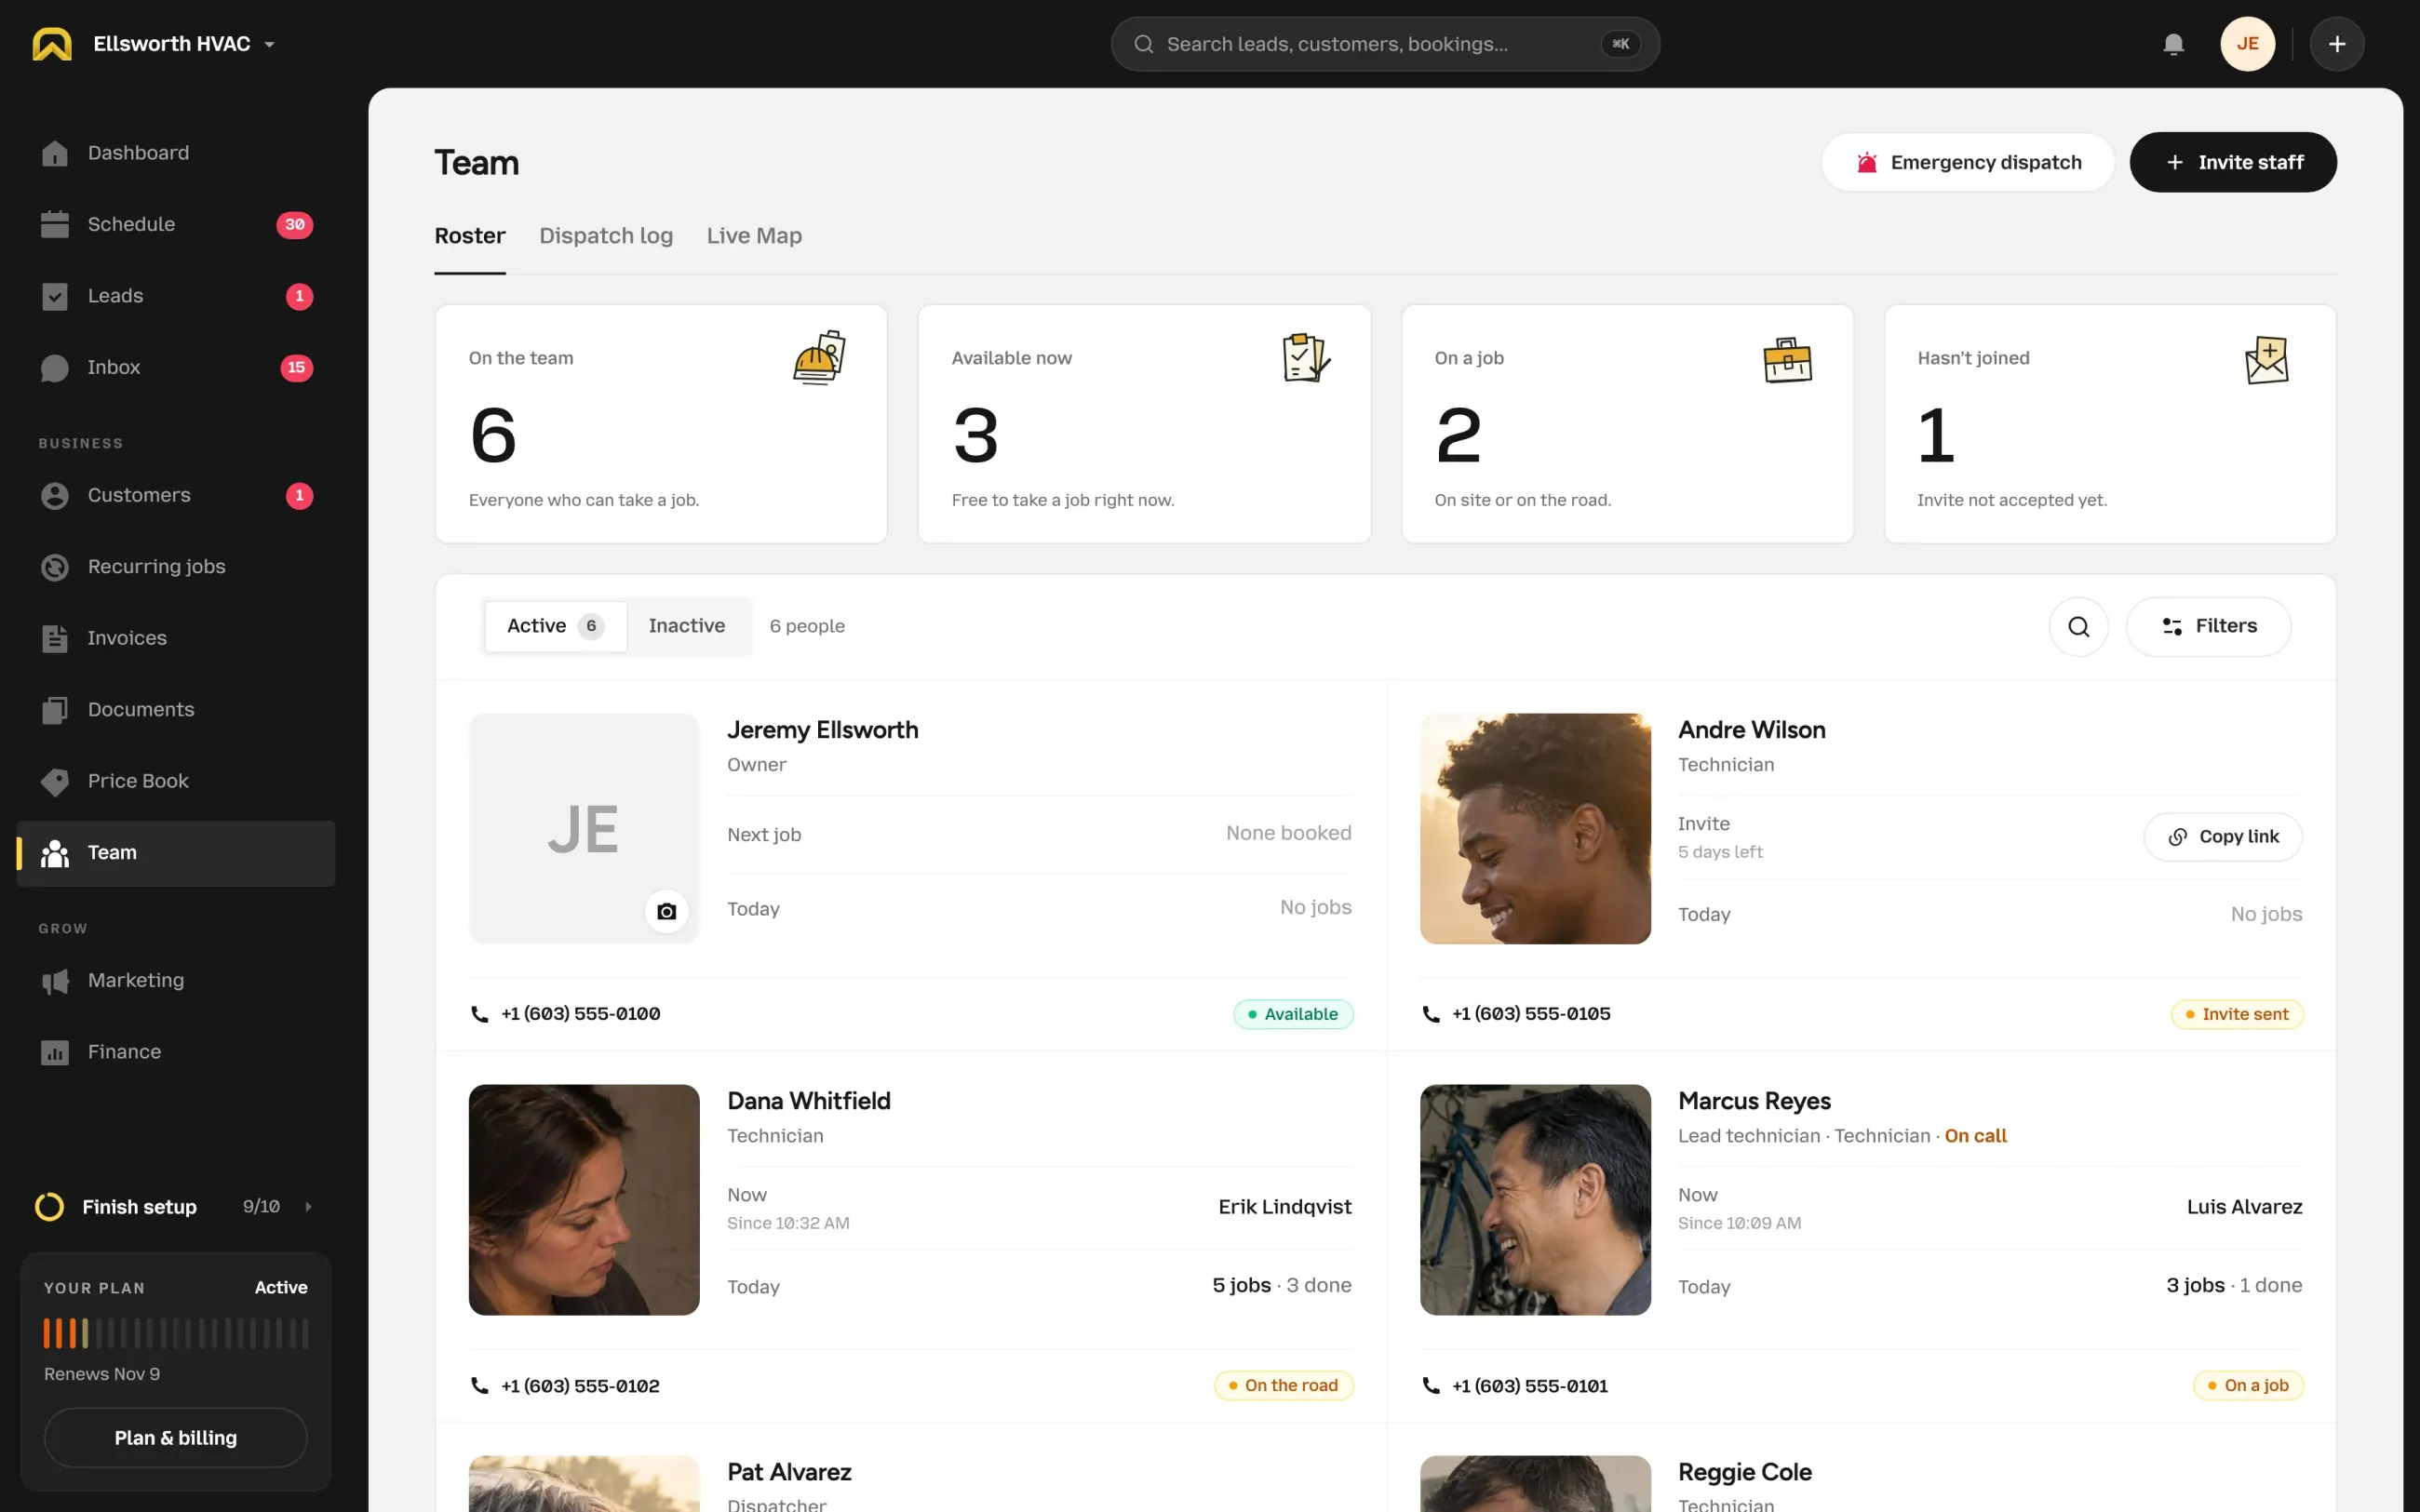
Task: Open the Filters menu
Action: (x=2208, y=627)
